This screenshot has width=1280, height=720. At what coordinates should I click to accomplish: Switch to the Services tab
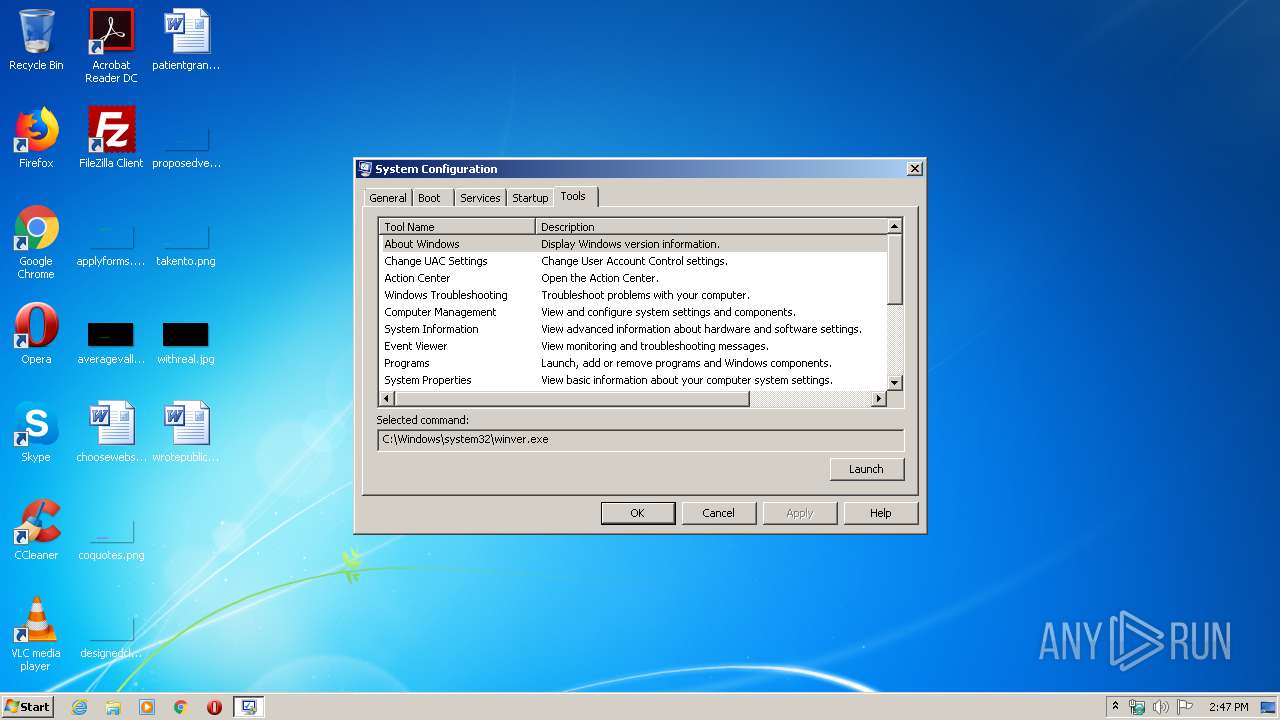[x=480, y=198]
